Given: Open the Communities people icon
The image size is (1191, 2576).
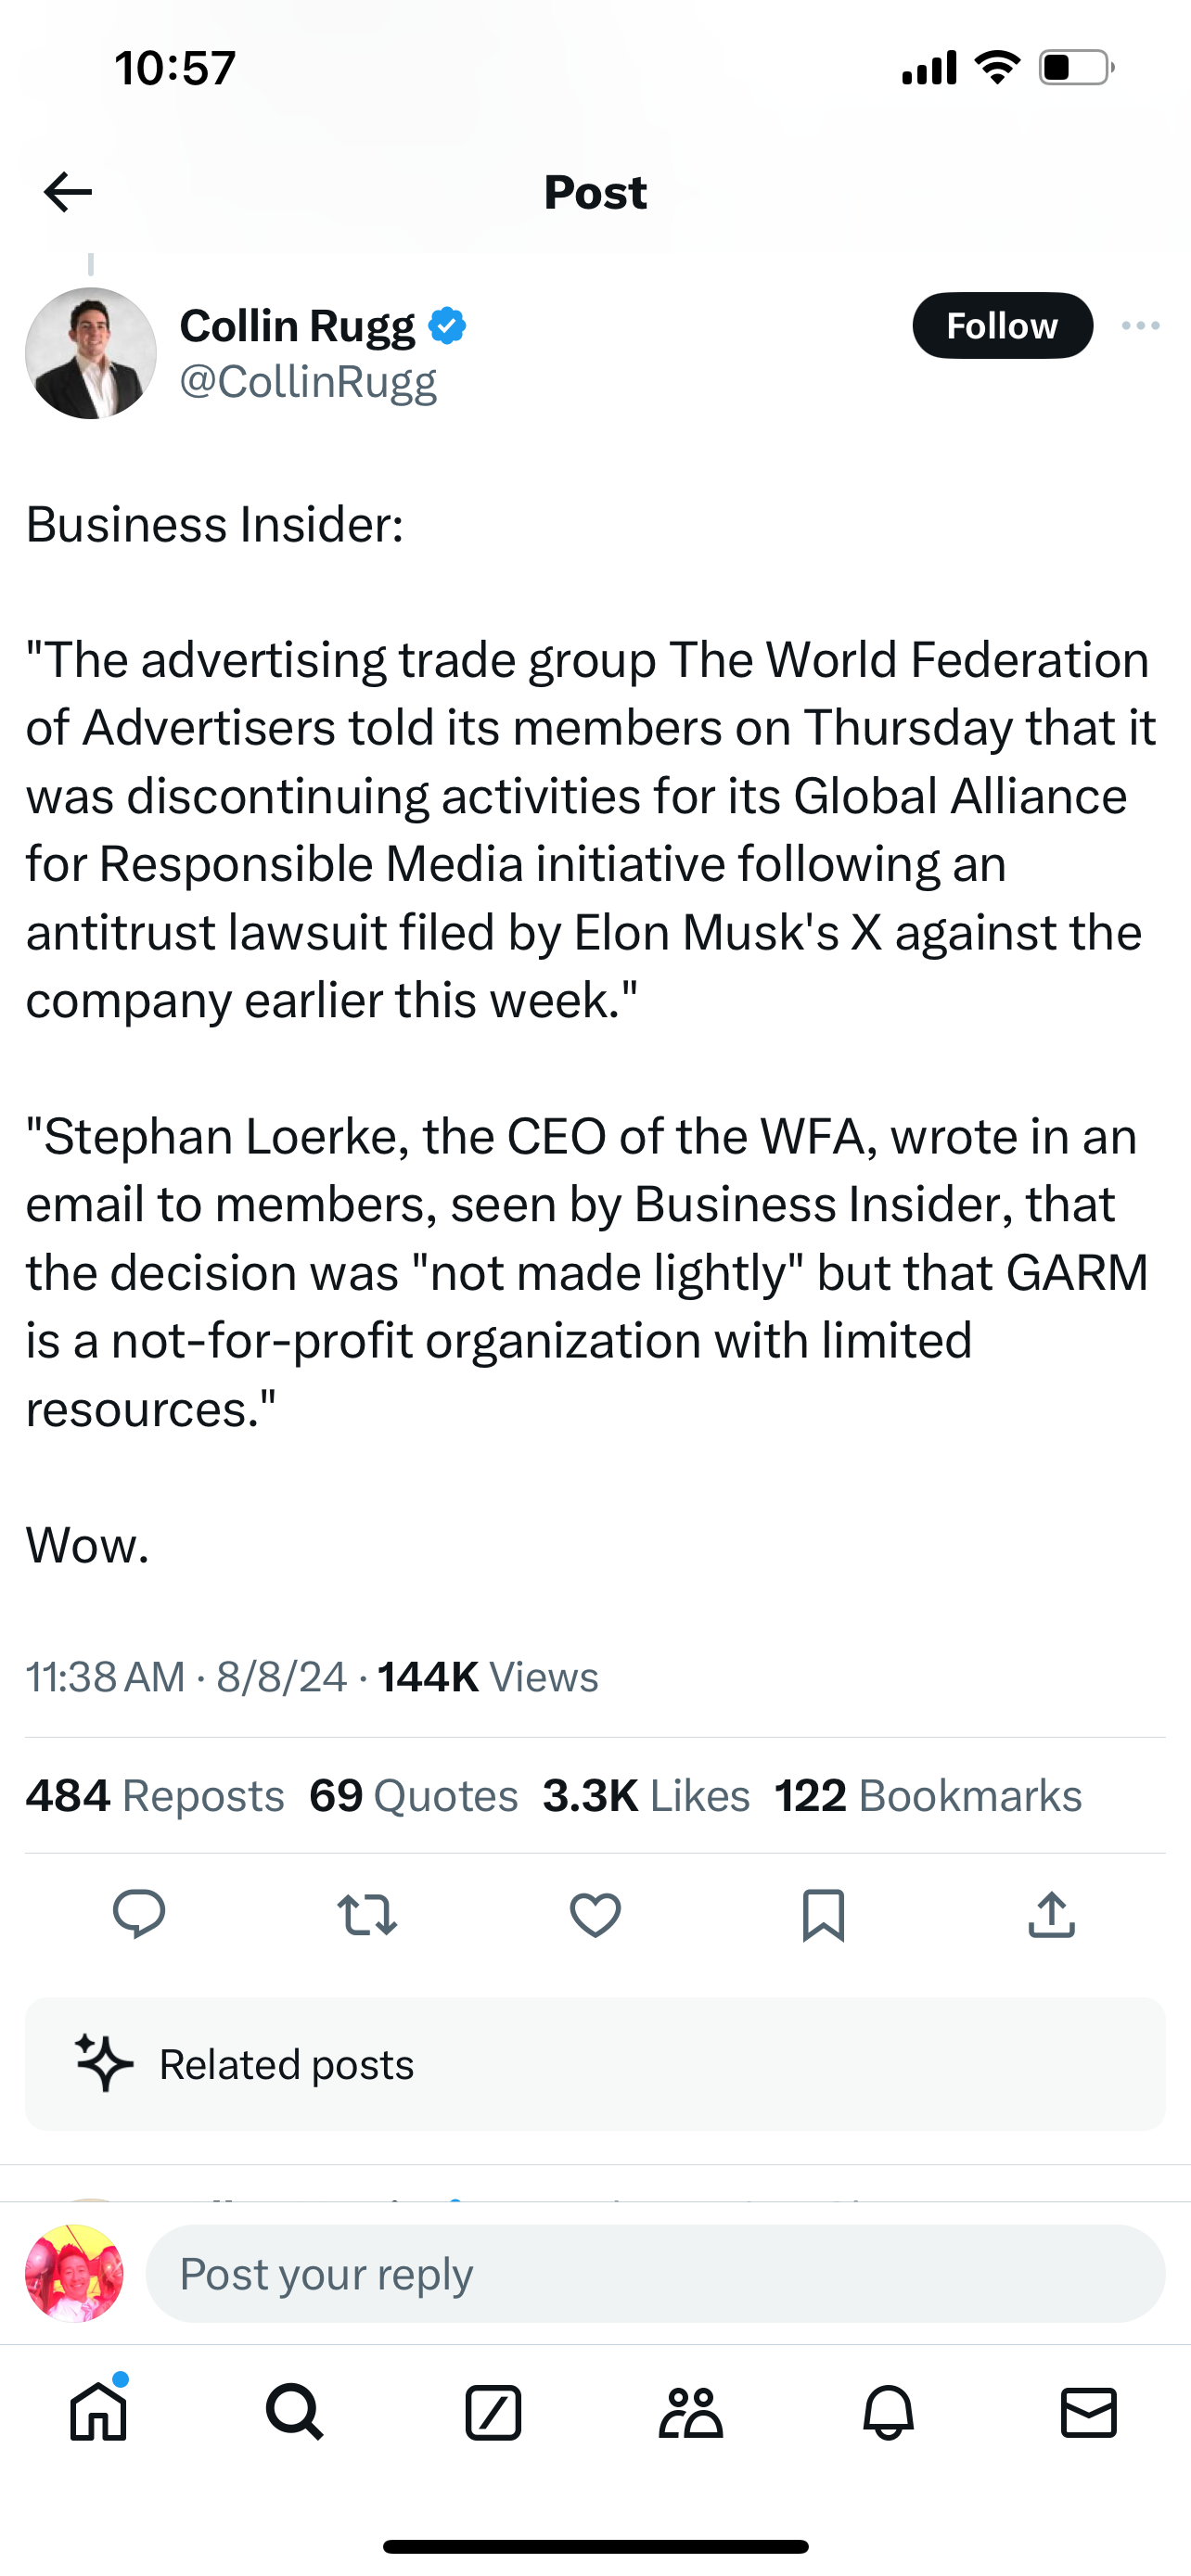Looking at the screenshot, I should [690, 2412].
